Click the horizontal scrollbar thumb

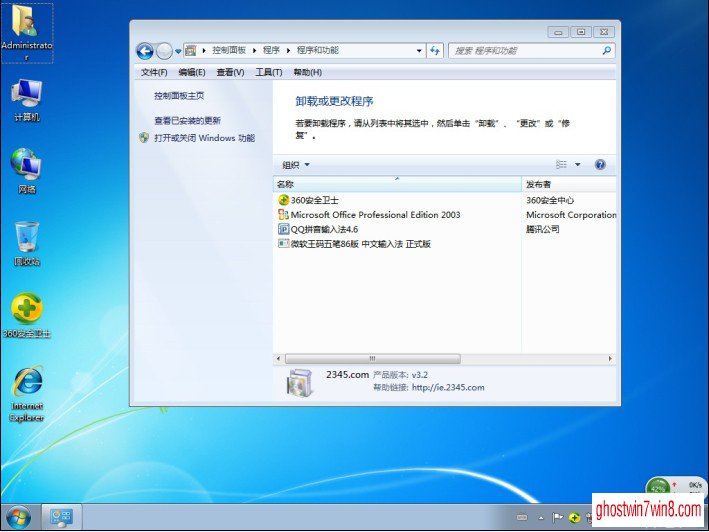tap(373, 358)
